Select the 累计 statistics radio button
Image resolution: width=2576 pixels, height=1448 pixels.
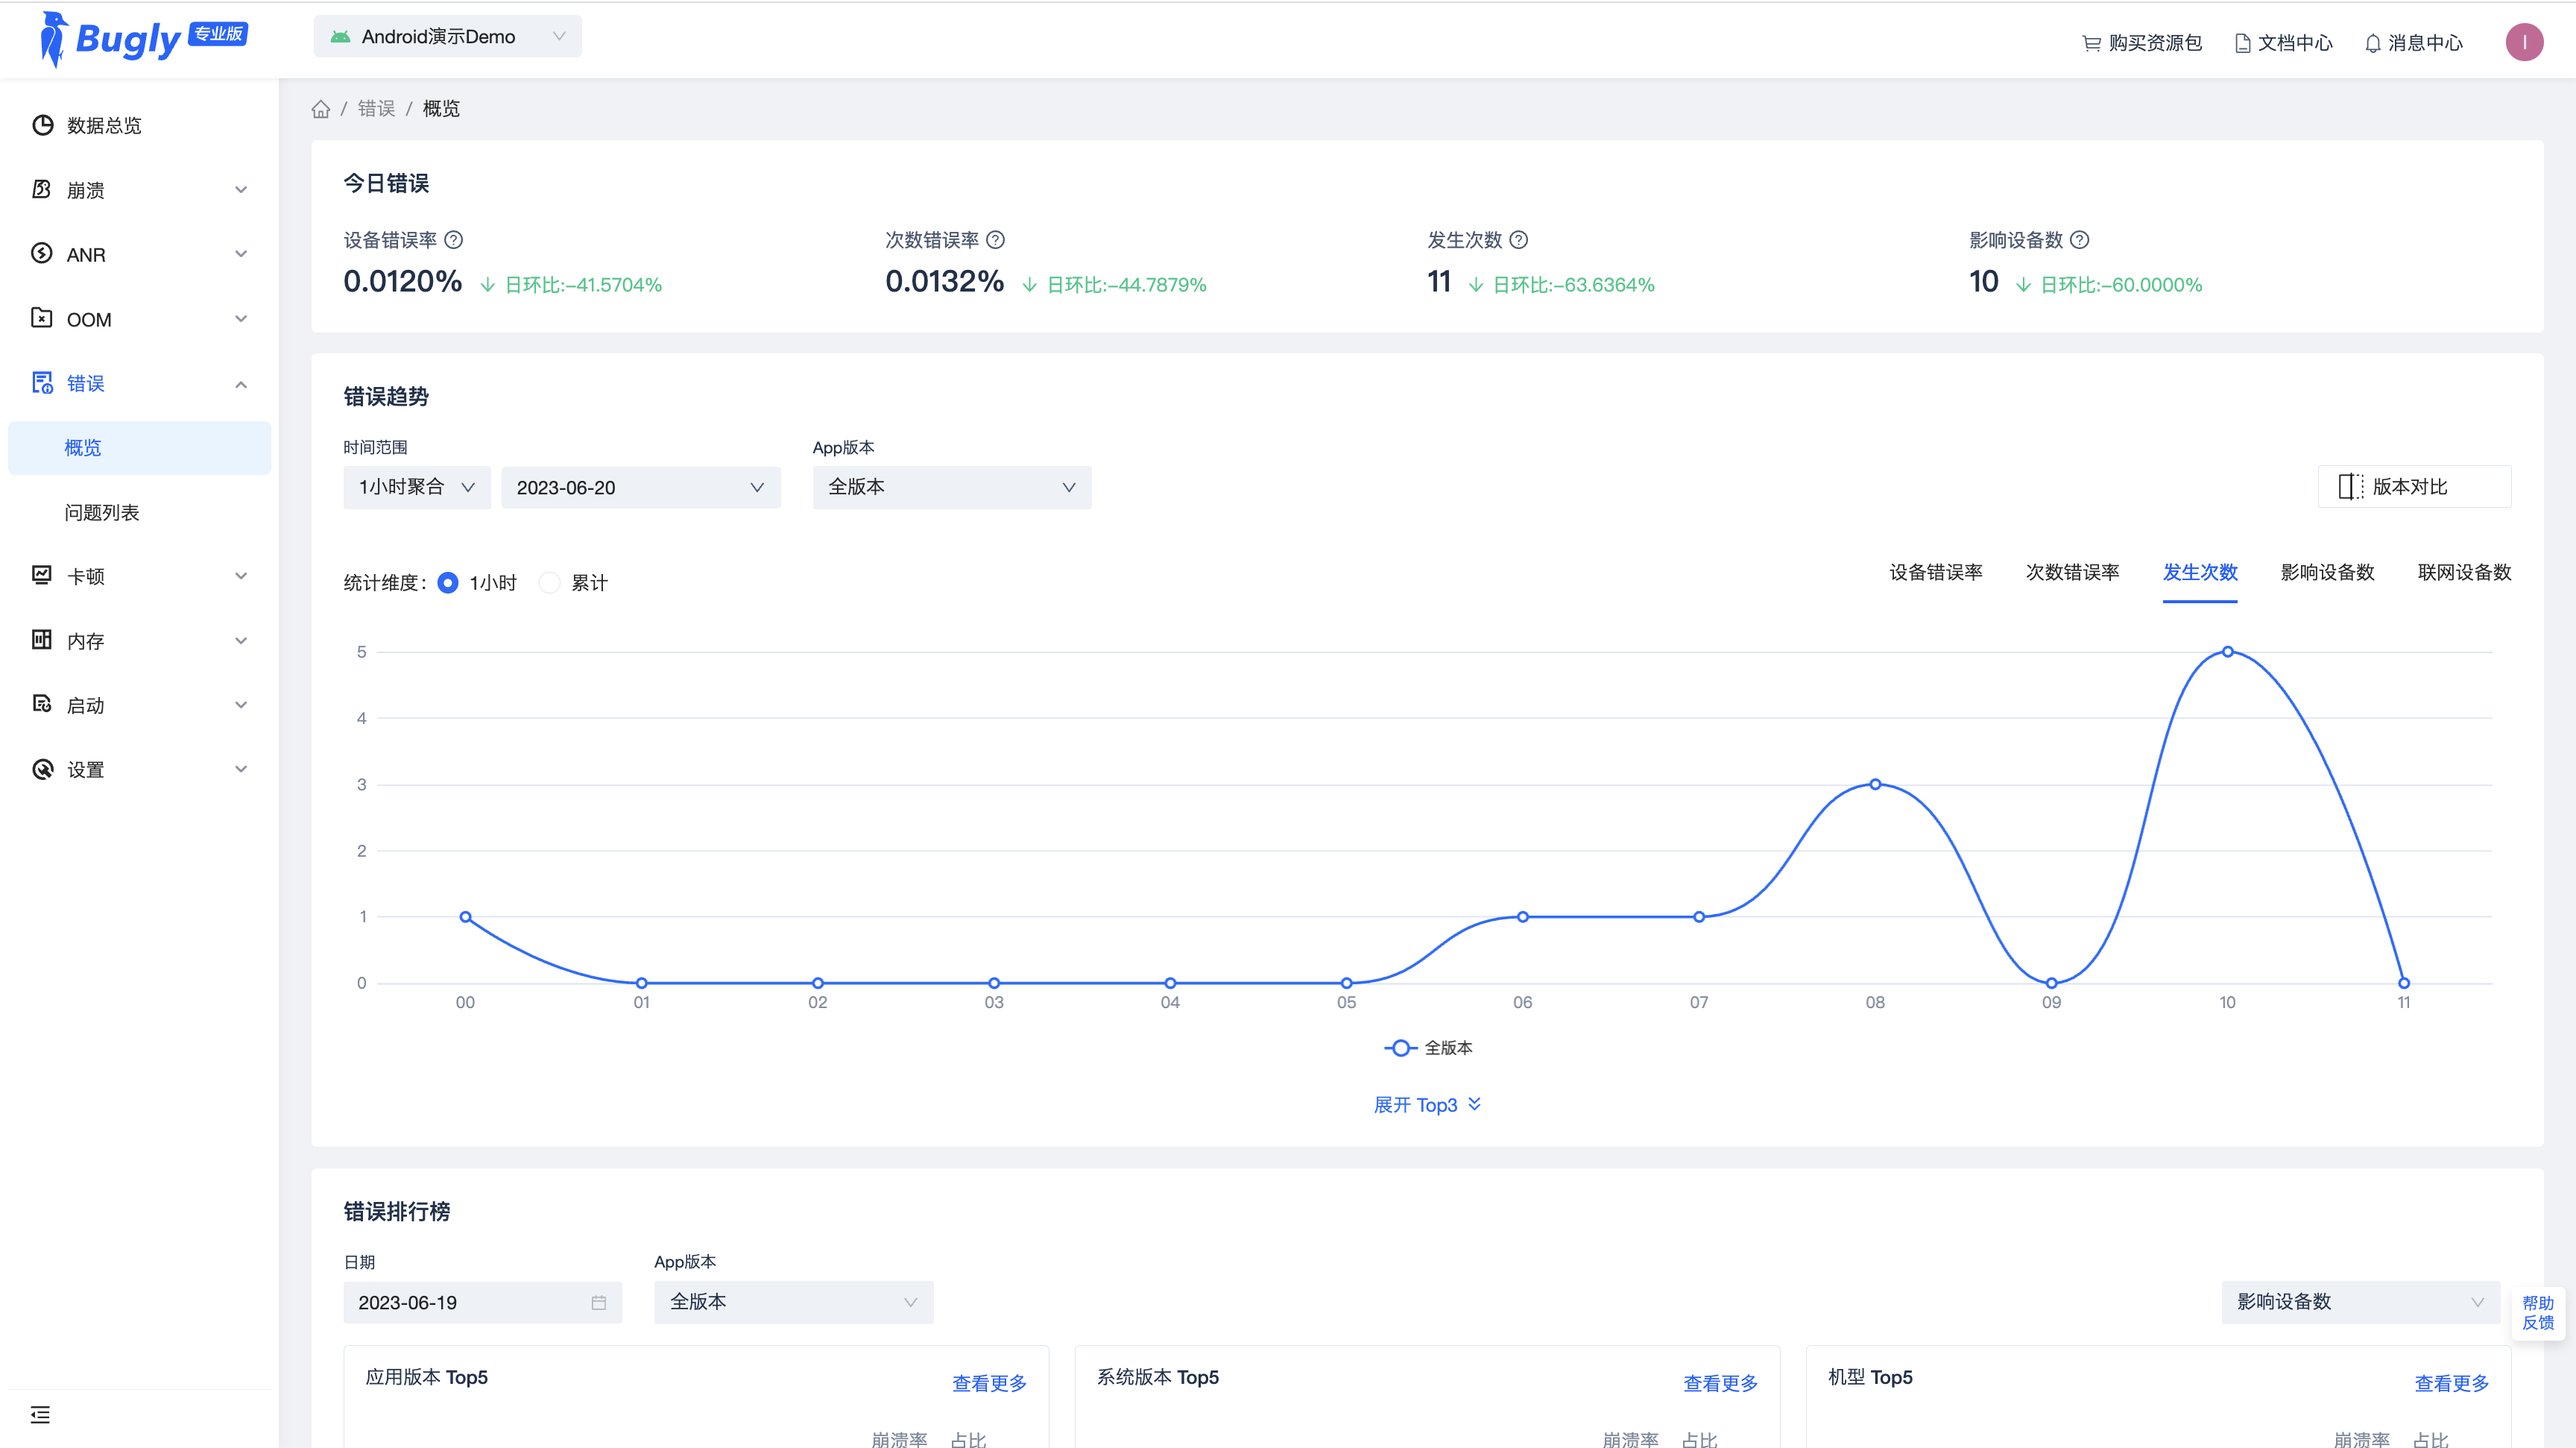click(550, 583)
